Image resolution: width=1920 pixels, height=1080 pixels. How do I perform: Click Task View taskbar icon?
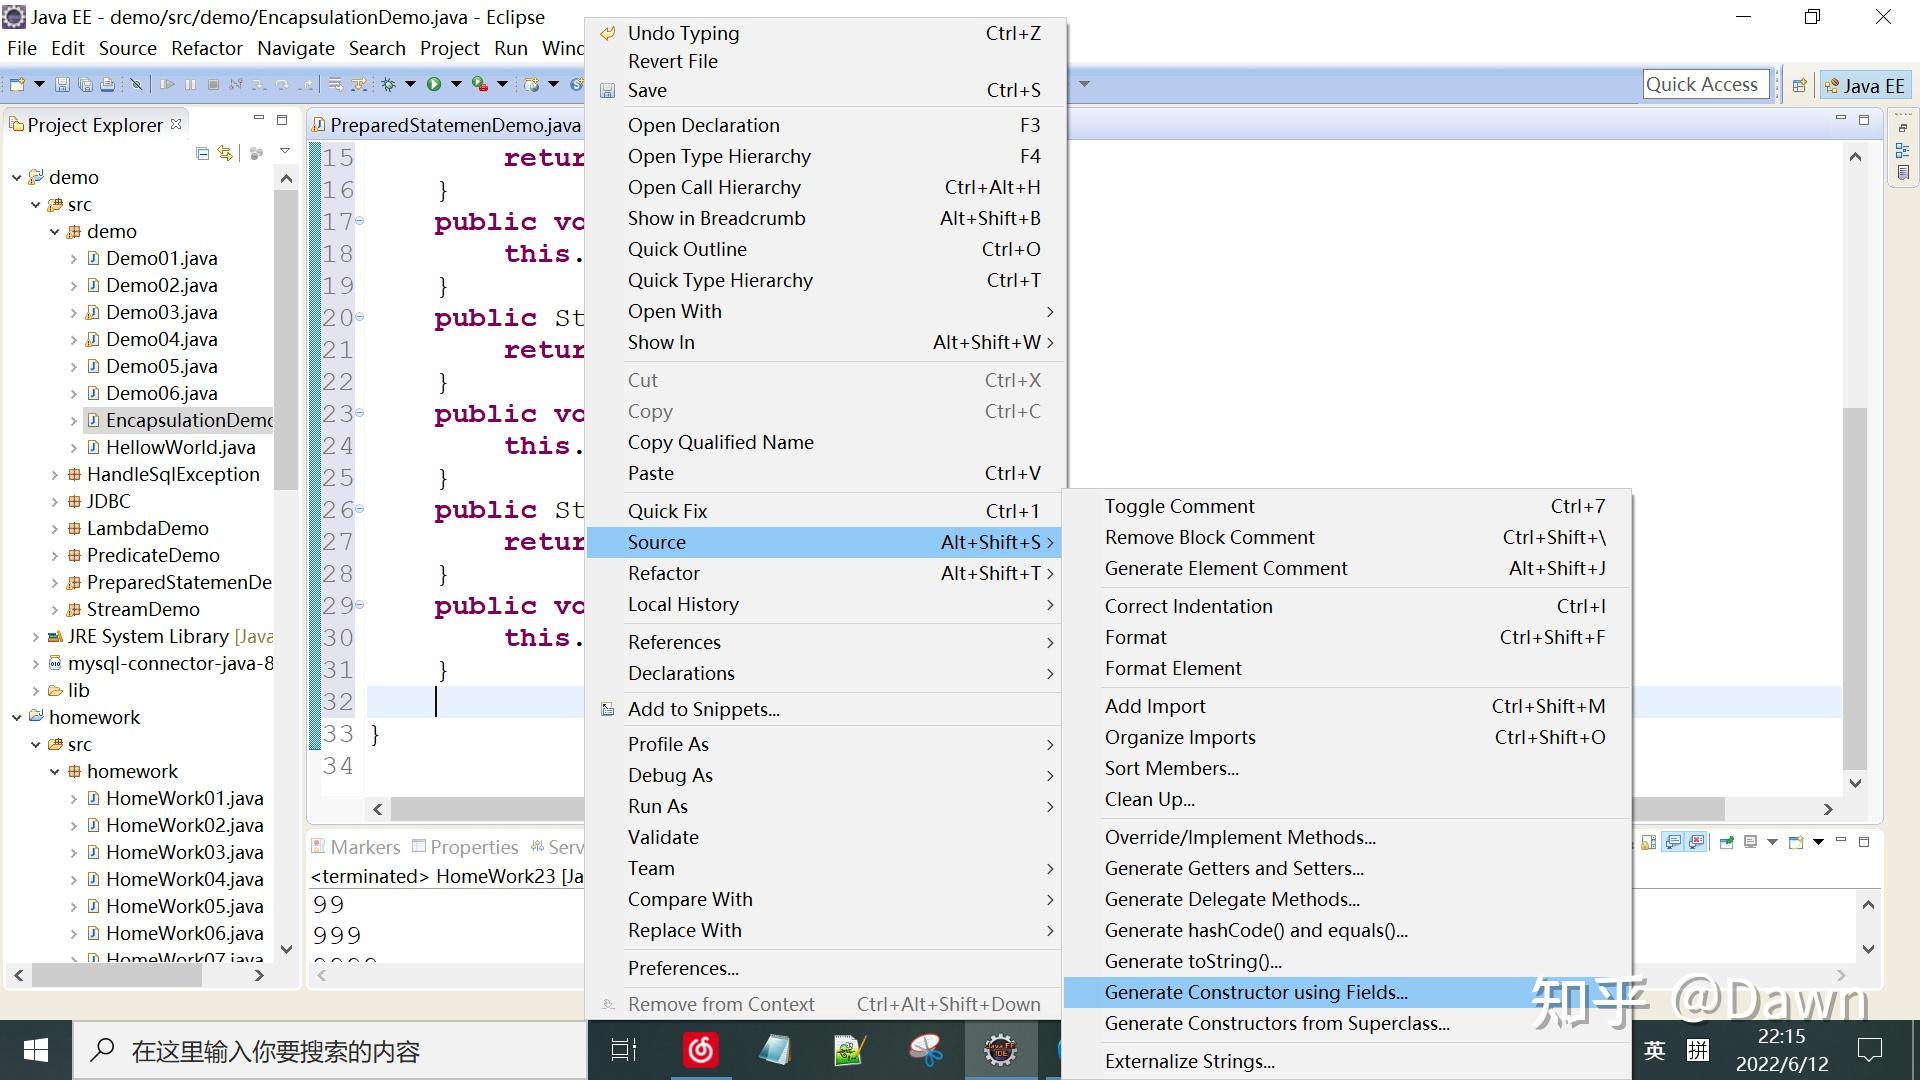click(624, 1050)
